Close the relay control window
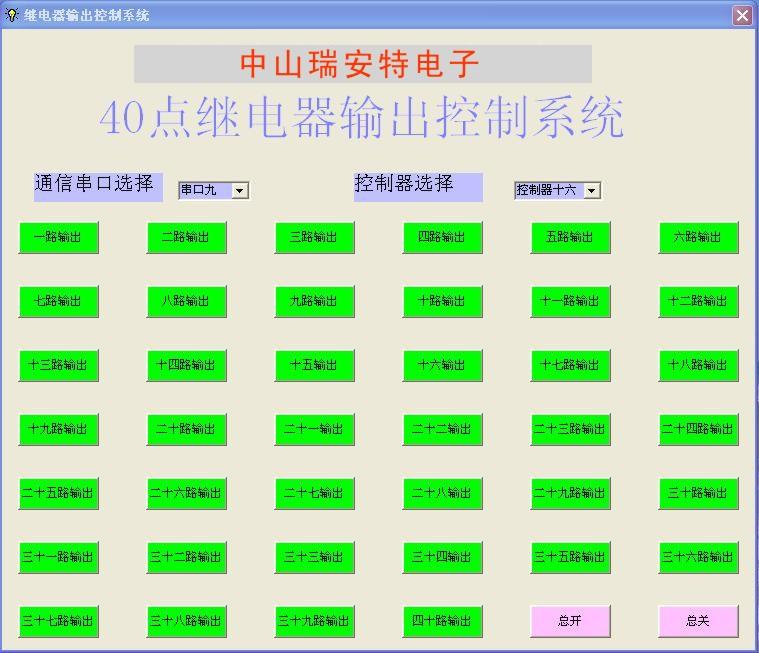 click(742, 15)
